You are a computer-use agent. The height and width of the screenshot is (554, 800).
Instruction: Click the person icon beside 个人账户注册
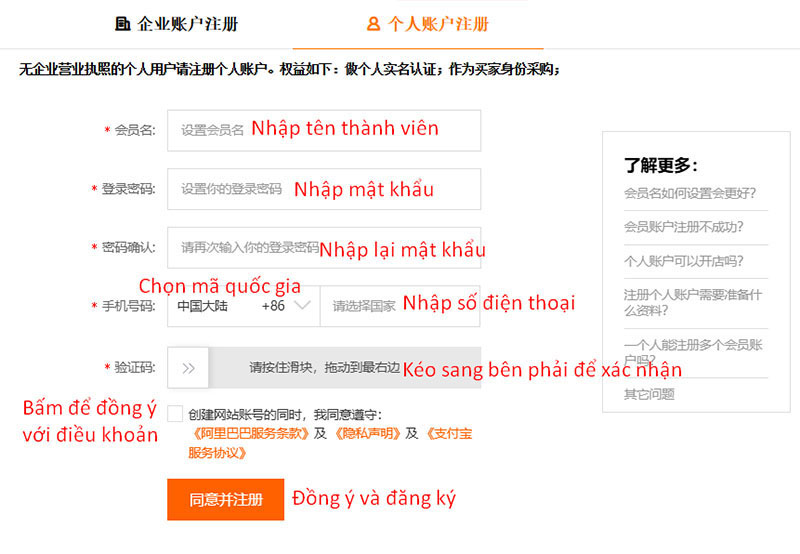click(374, 23)
